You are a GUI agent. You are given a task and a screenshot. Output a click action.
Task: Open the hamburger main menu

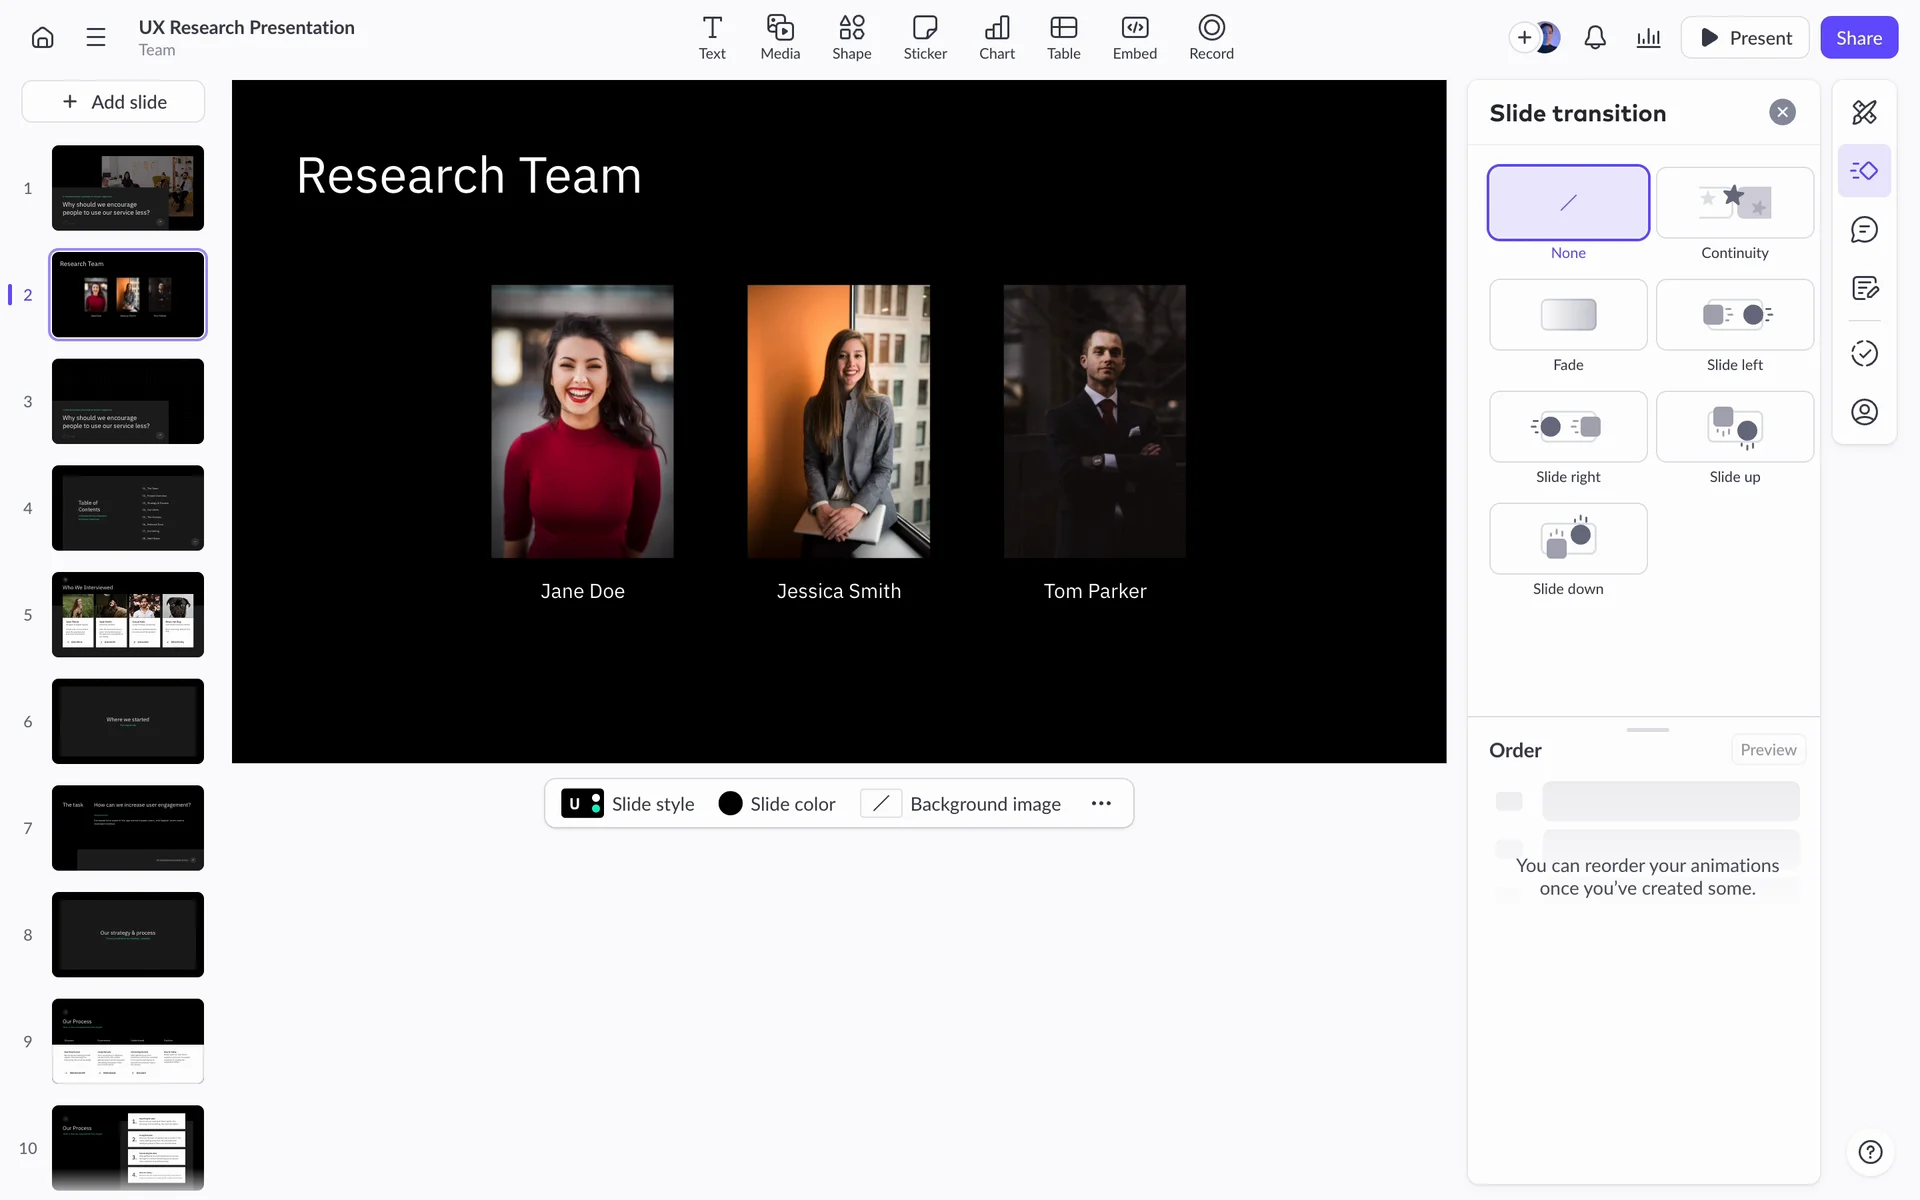[96, 38]
